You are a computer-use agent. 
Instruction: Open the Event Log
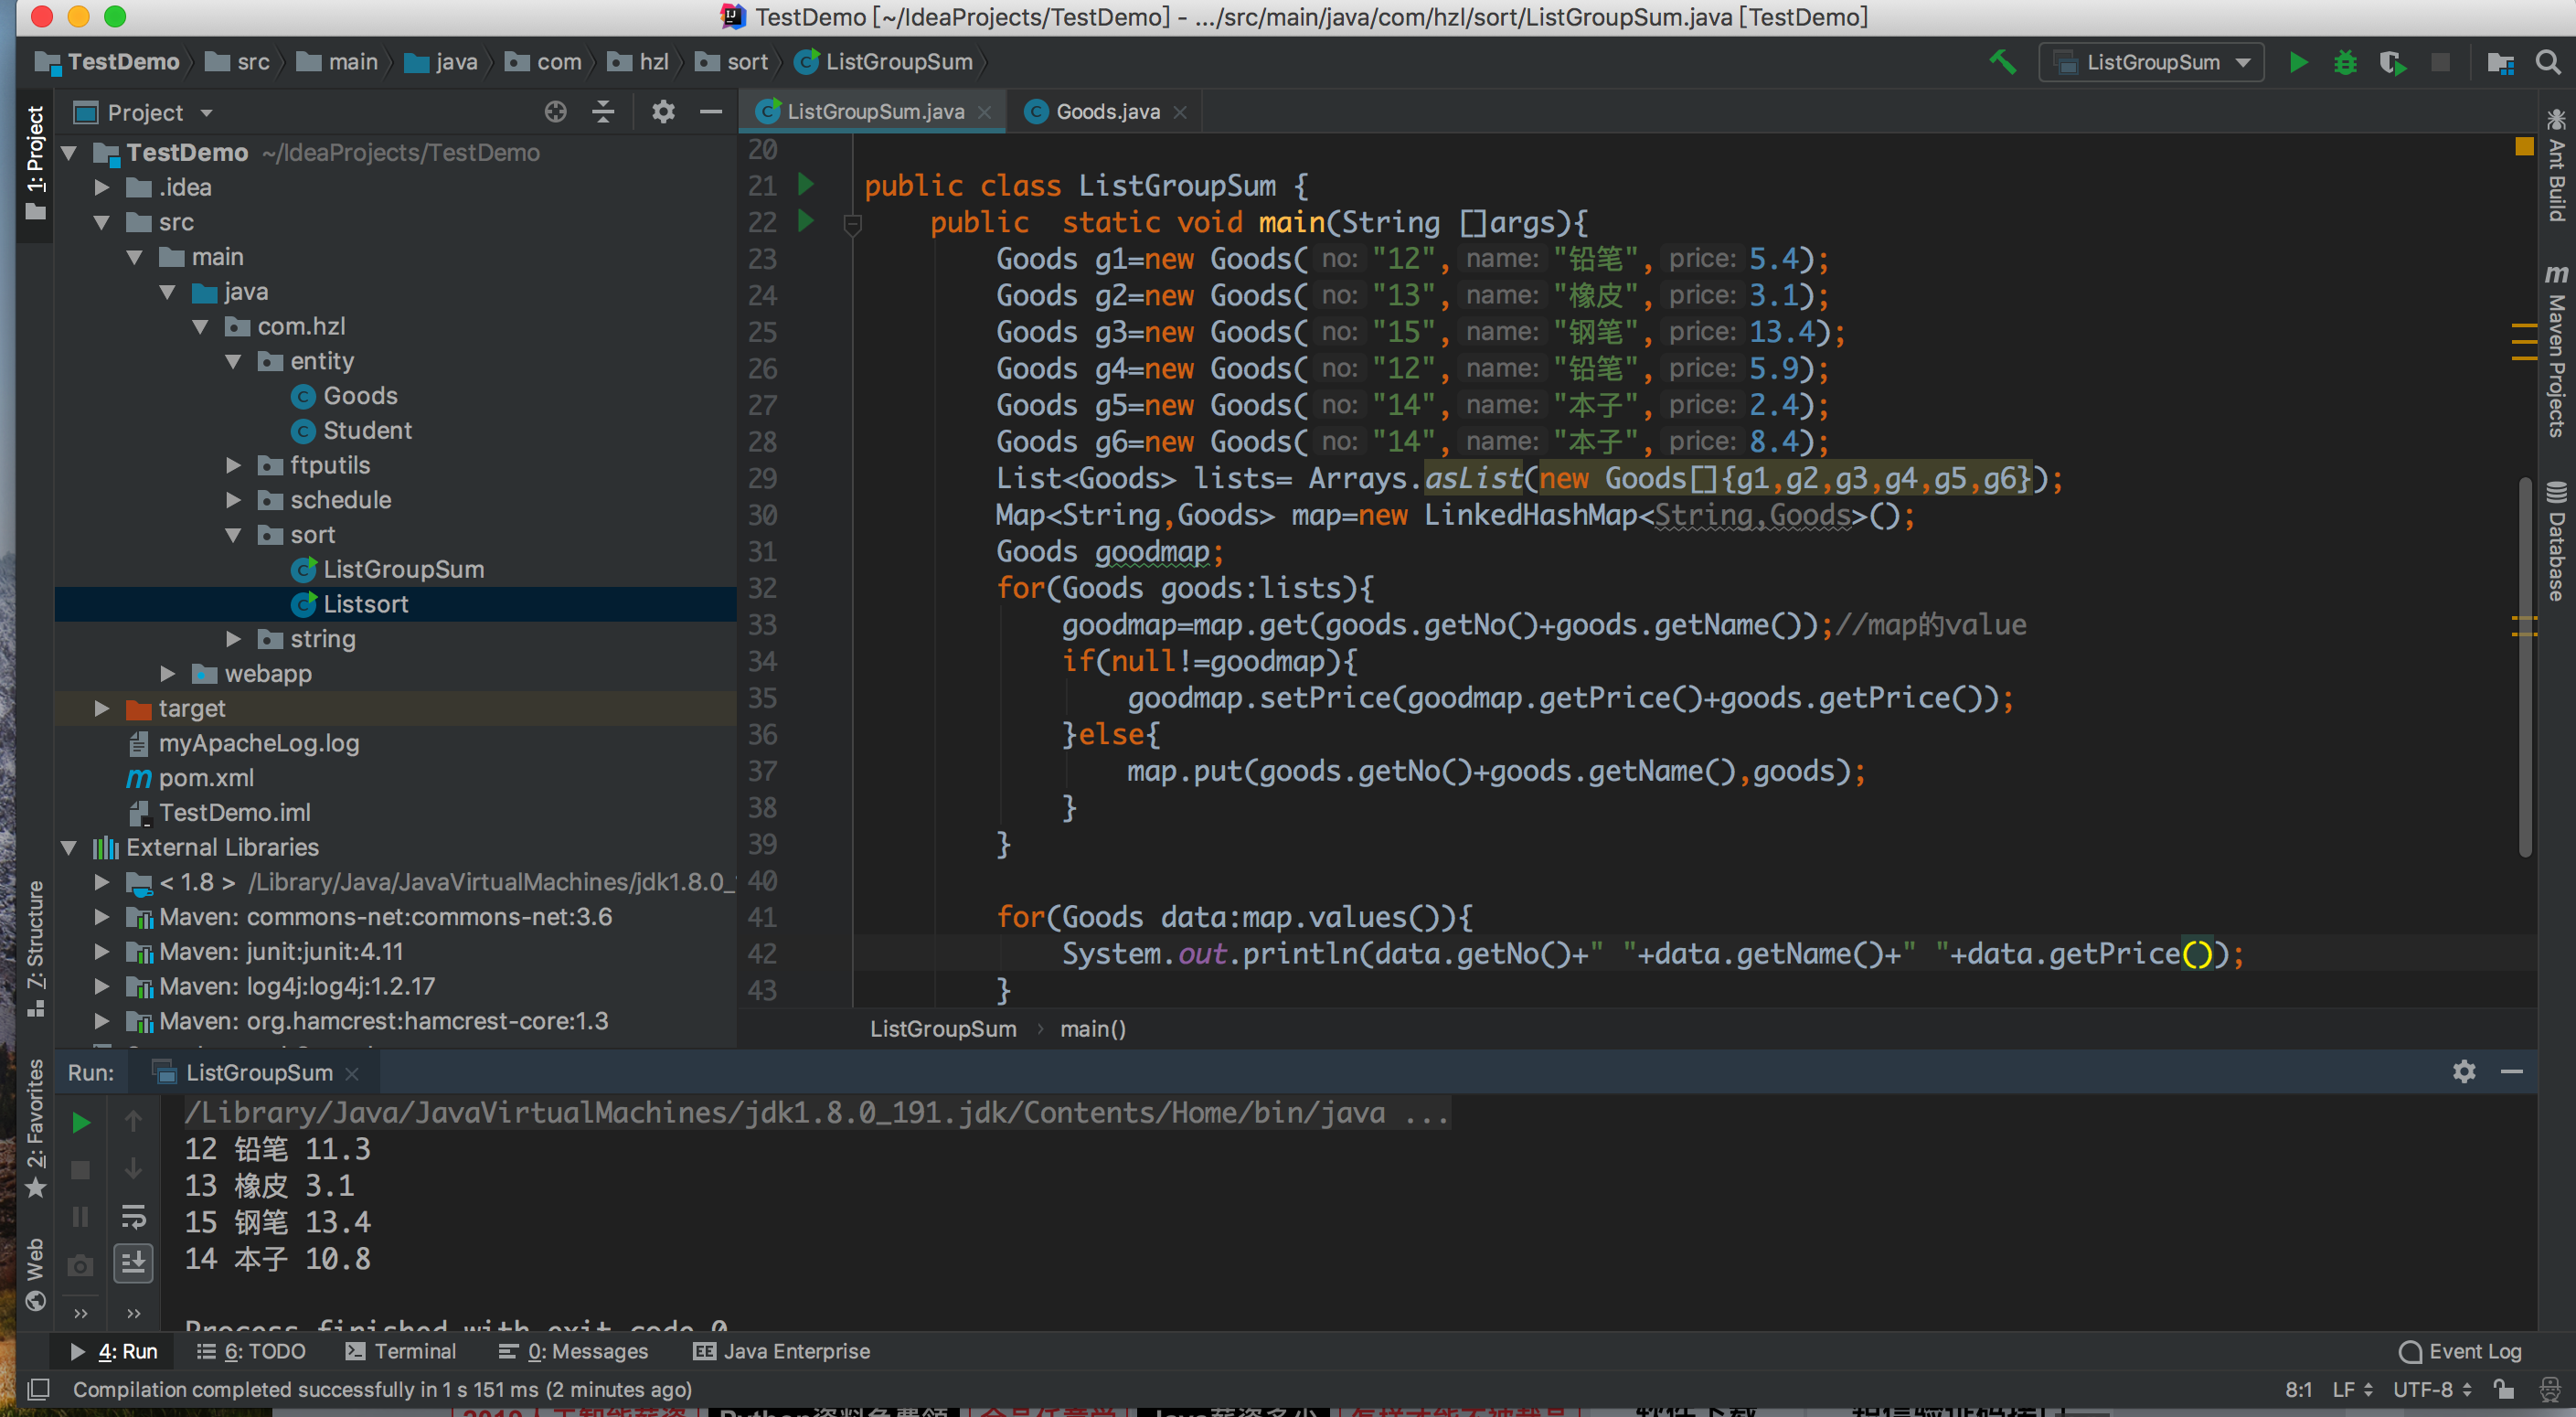(2461, 1351)
